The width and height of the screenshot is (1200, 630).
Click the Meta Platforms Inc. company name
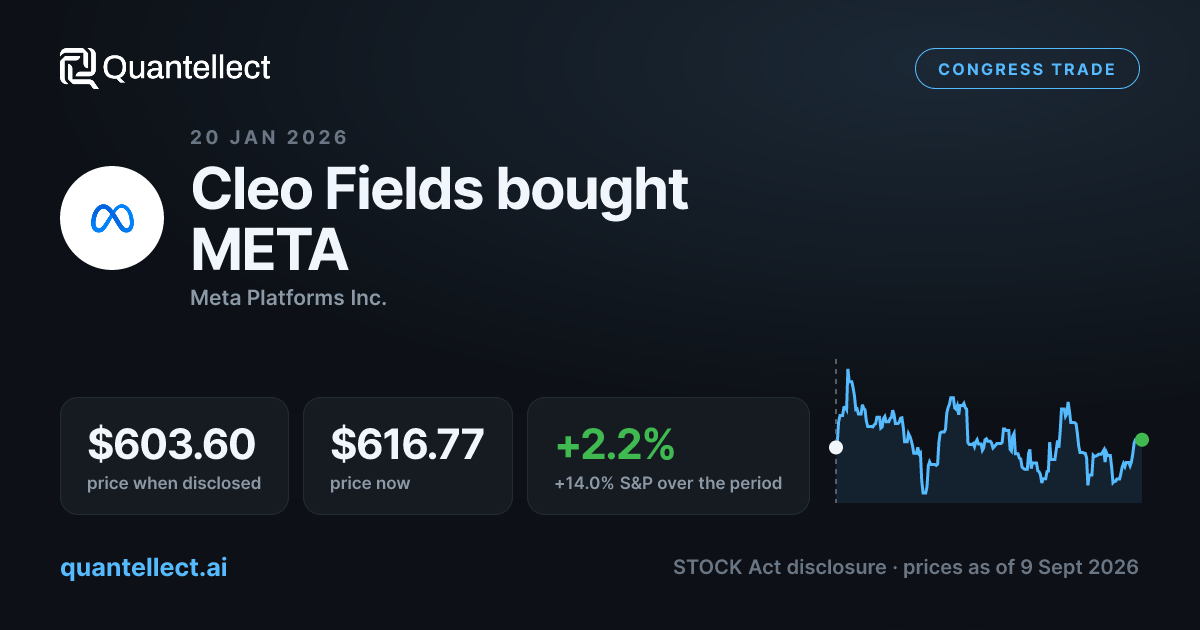tap(288, 298)
